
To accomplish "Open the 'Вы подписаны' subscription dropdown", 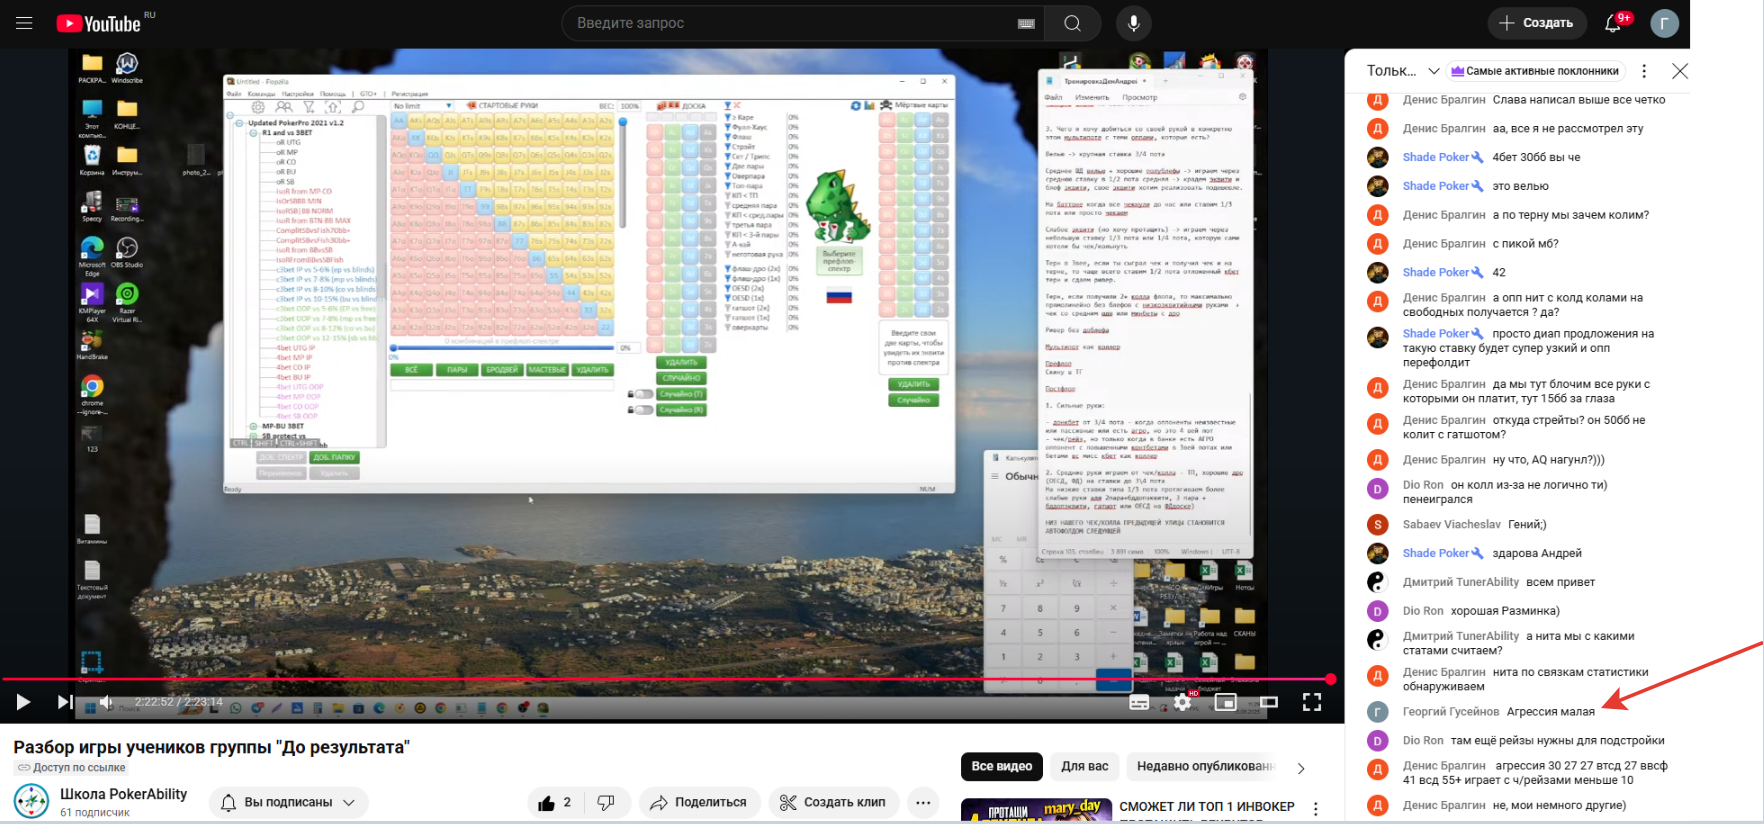I will [288, 802].
